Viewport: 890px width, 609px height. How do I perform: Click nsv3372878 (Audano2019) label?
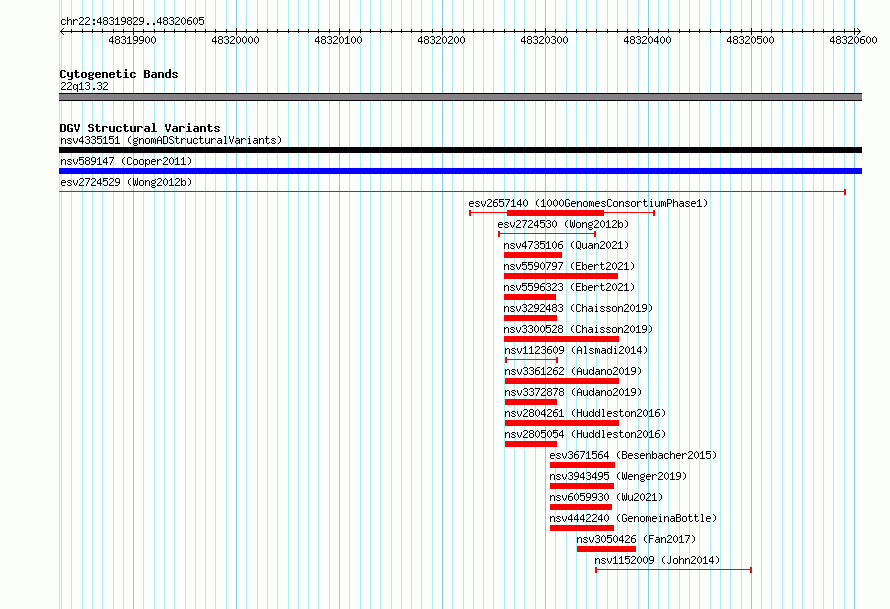573,392
